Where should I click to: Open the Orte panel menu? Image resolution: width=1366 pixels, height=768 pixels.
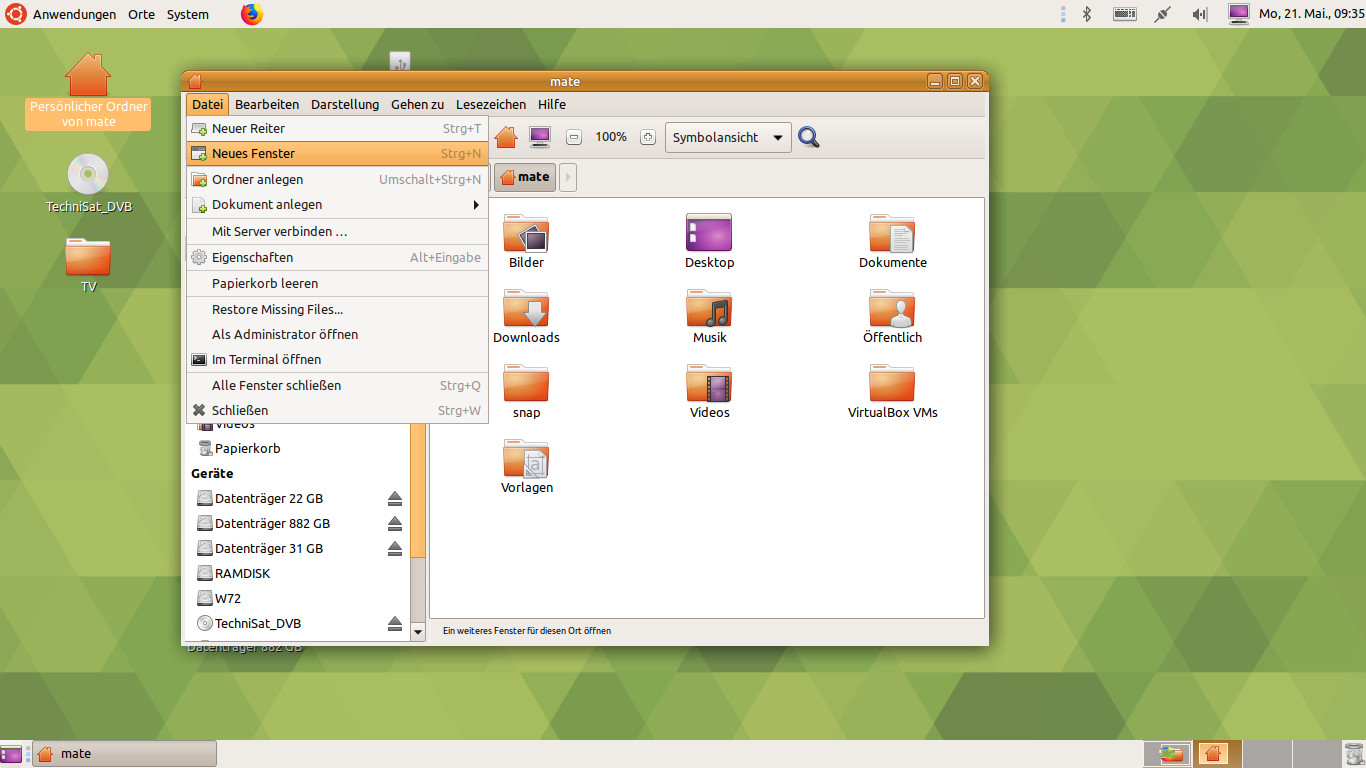(142, 14)
